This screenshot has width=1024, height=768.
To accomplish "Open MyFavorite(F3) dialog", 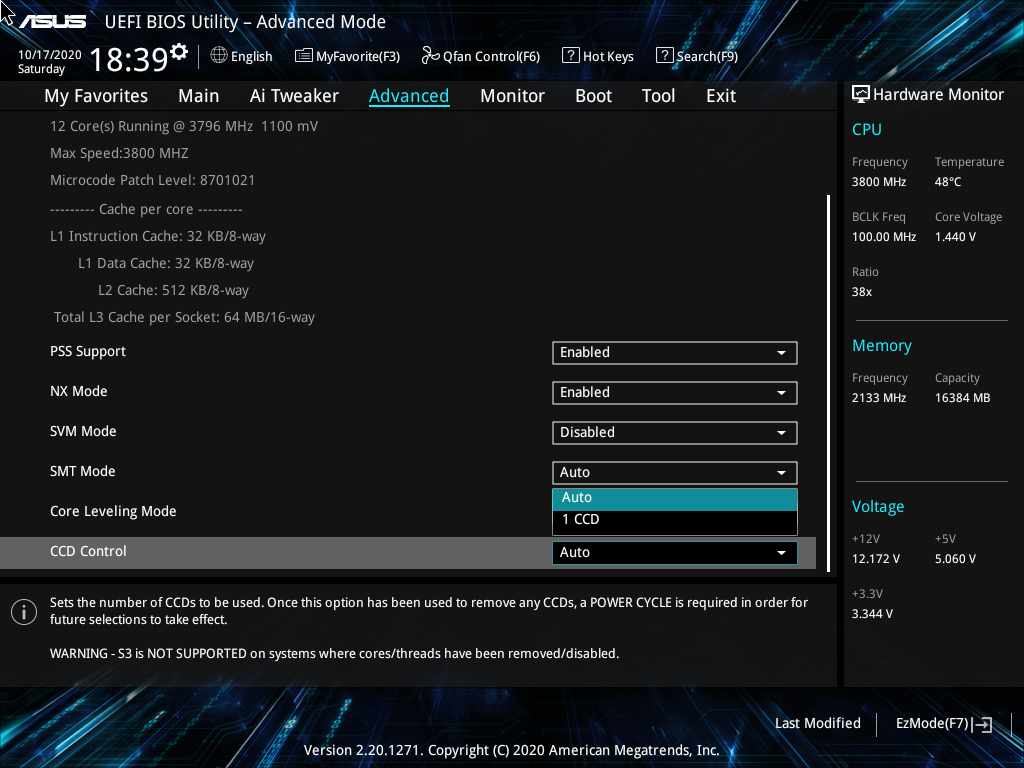I will pyautogui.click(x=358, y=56).
